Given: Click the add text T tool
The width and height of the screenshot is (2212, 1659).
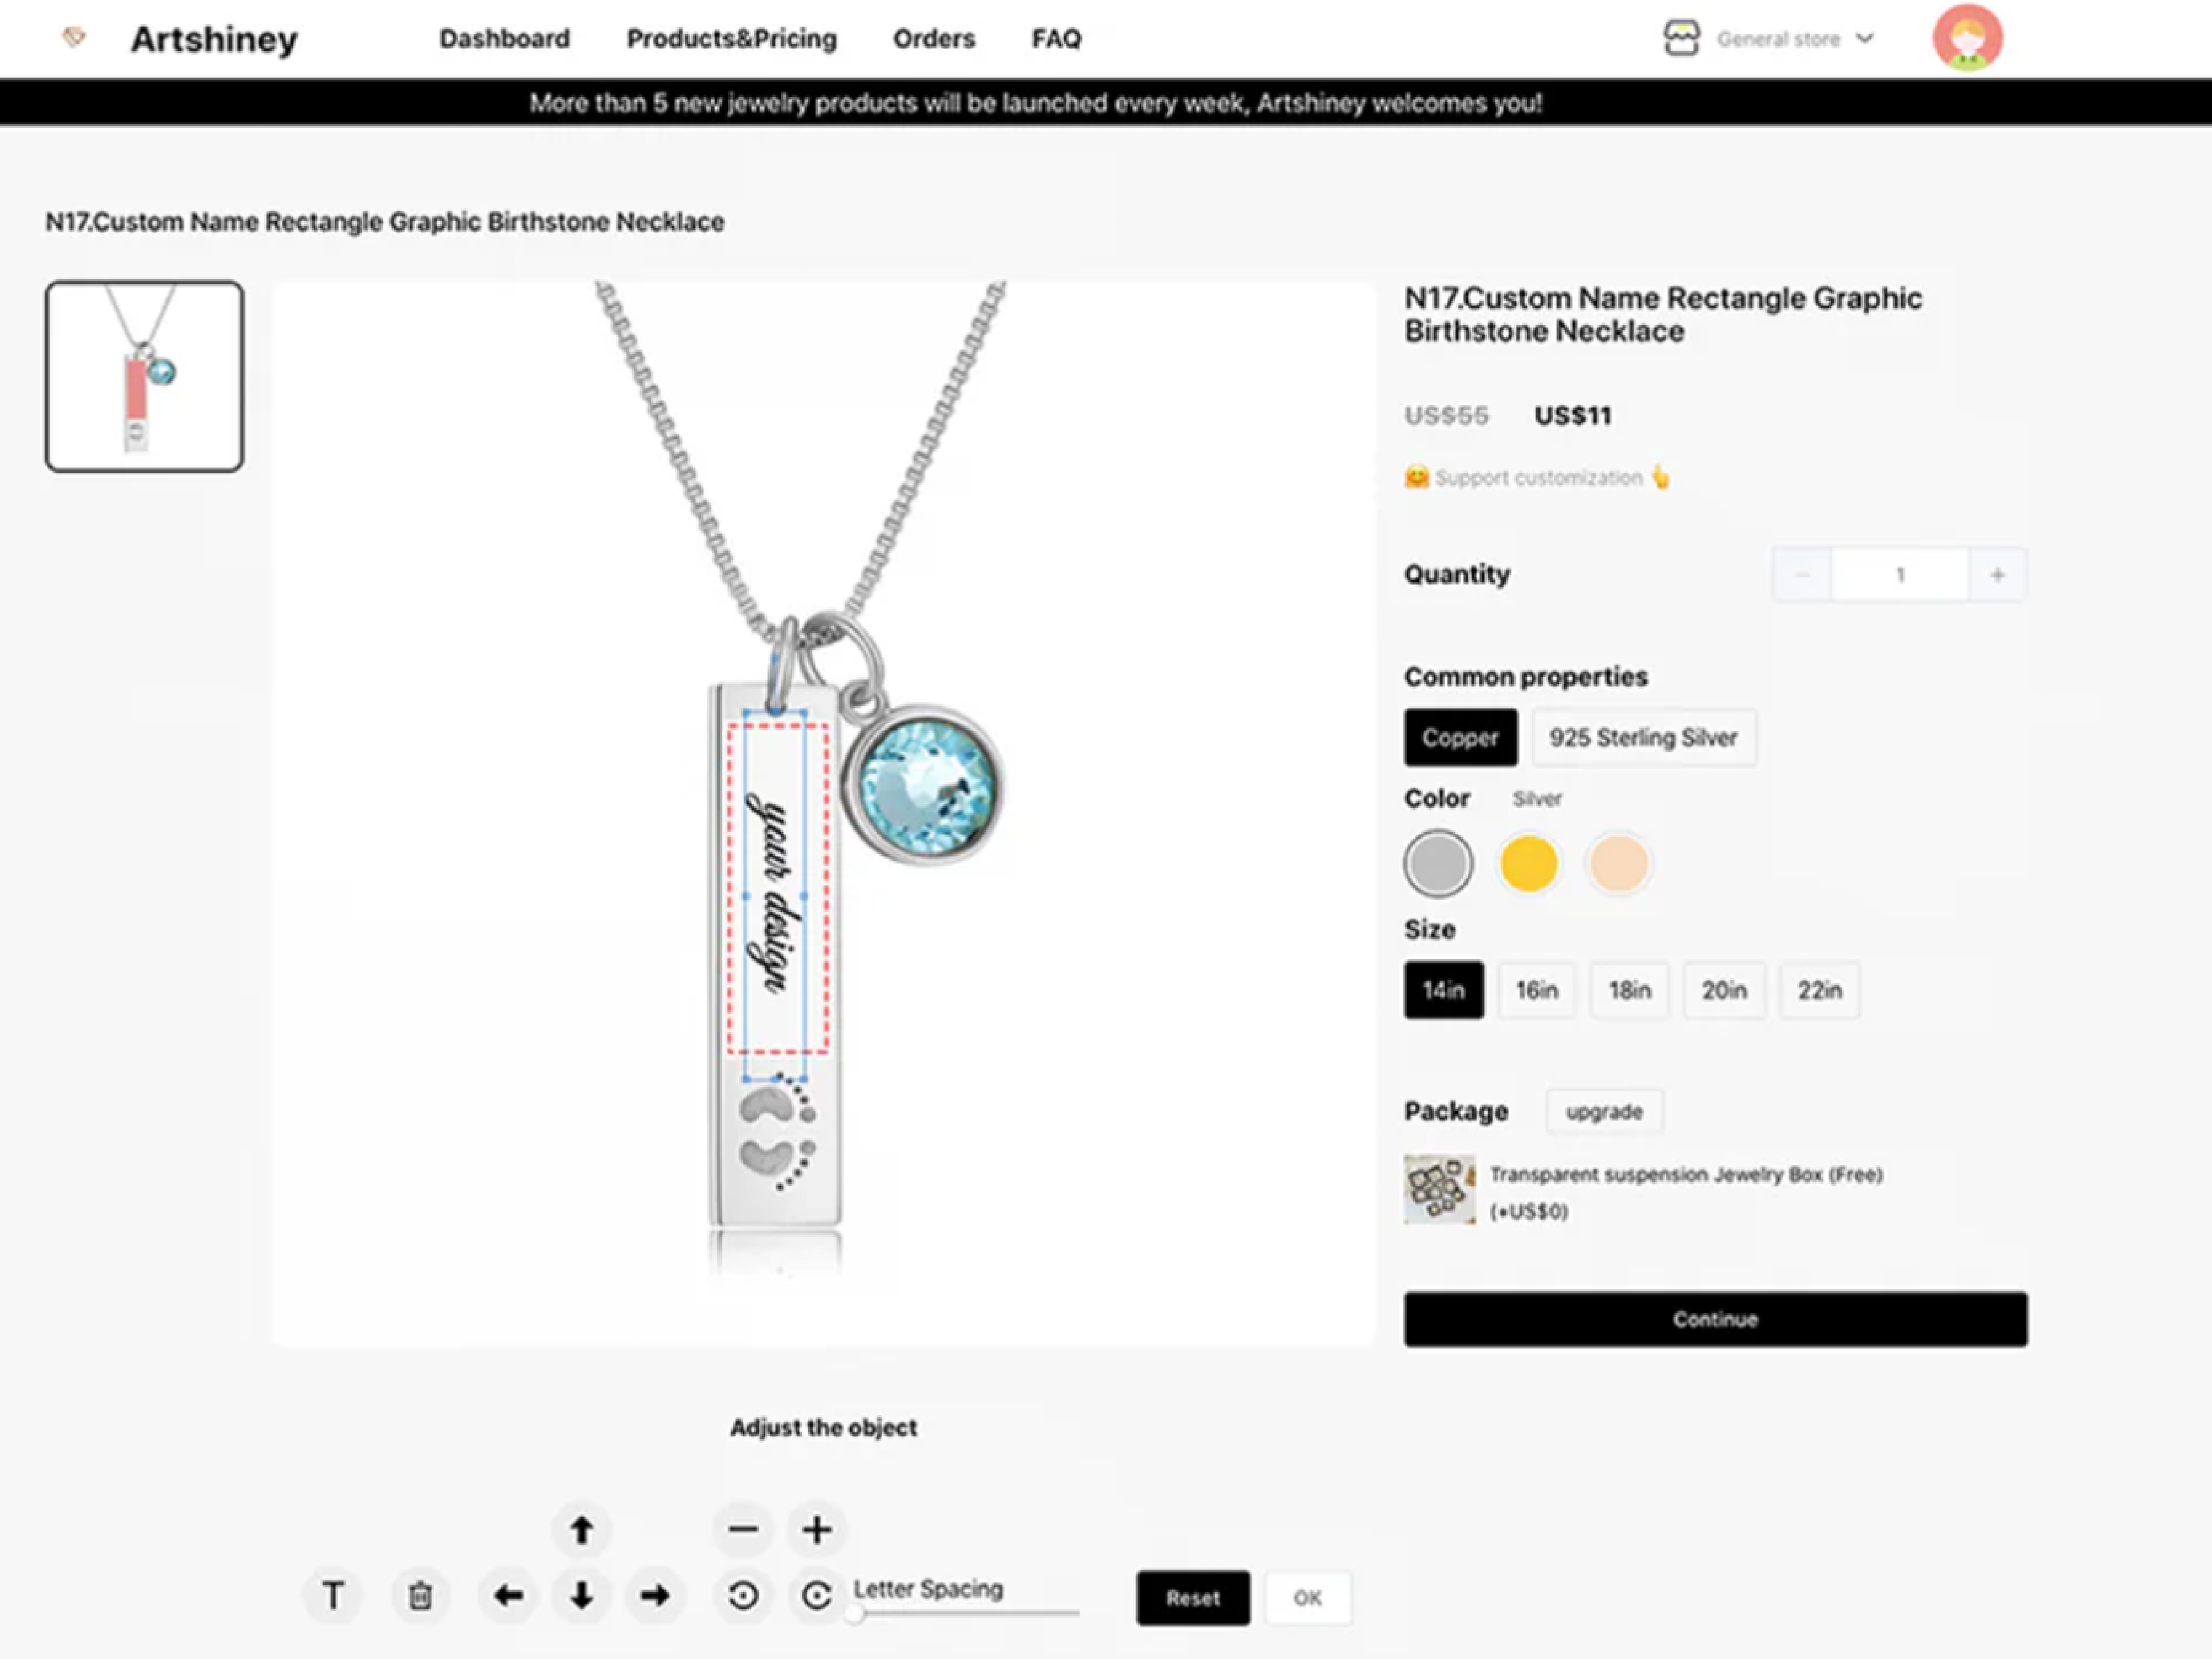Looking at the screenshot, I should [x=333, y=1595].
